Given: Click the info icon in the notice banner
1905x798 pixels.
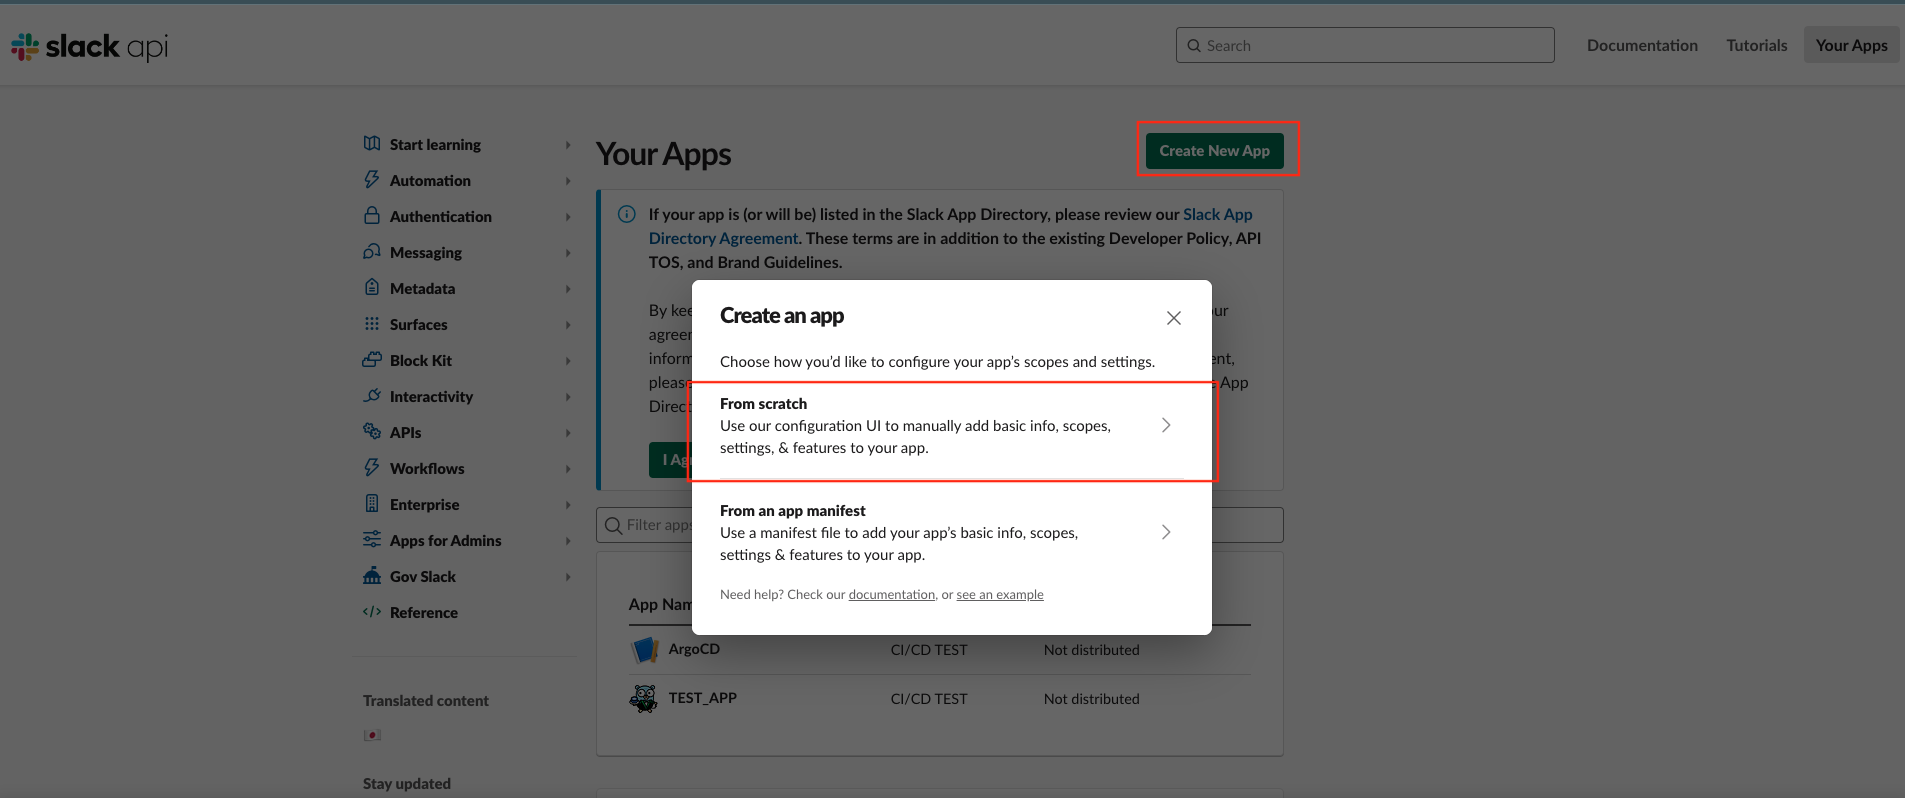Looking at the screenshot, I should [x=627, y=214].
